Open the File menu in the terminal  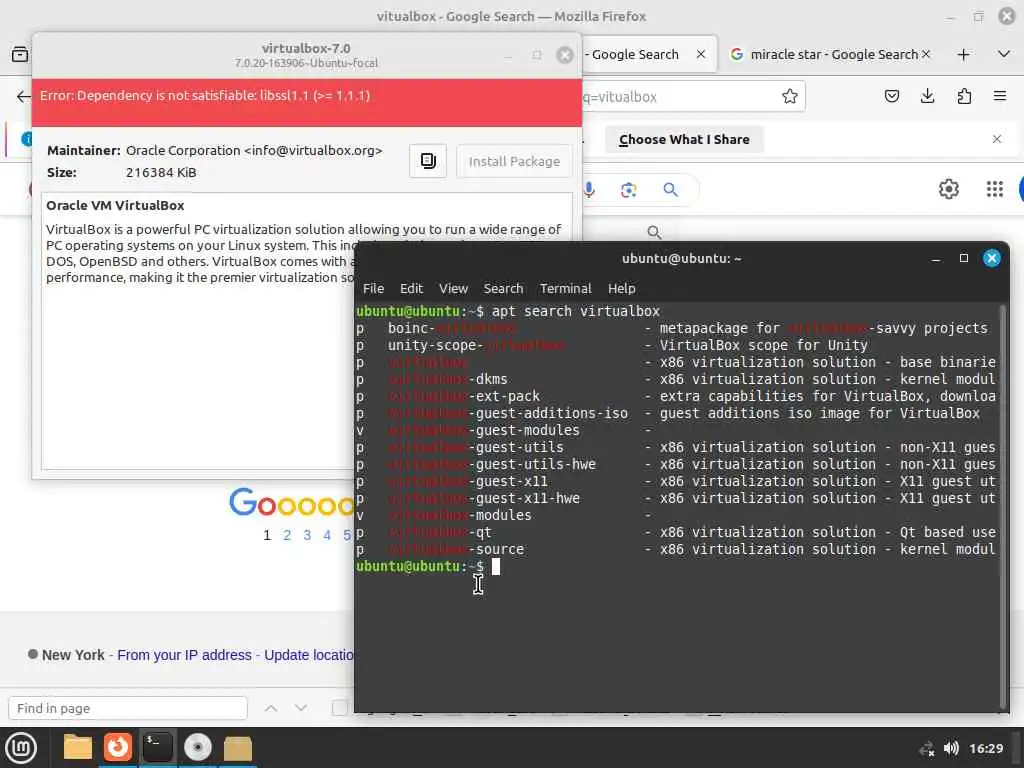(374, 288)
